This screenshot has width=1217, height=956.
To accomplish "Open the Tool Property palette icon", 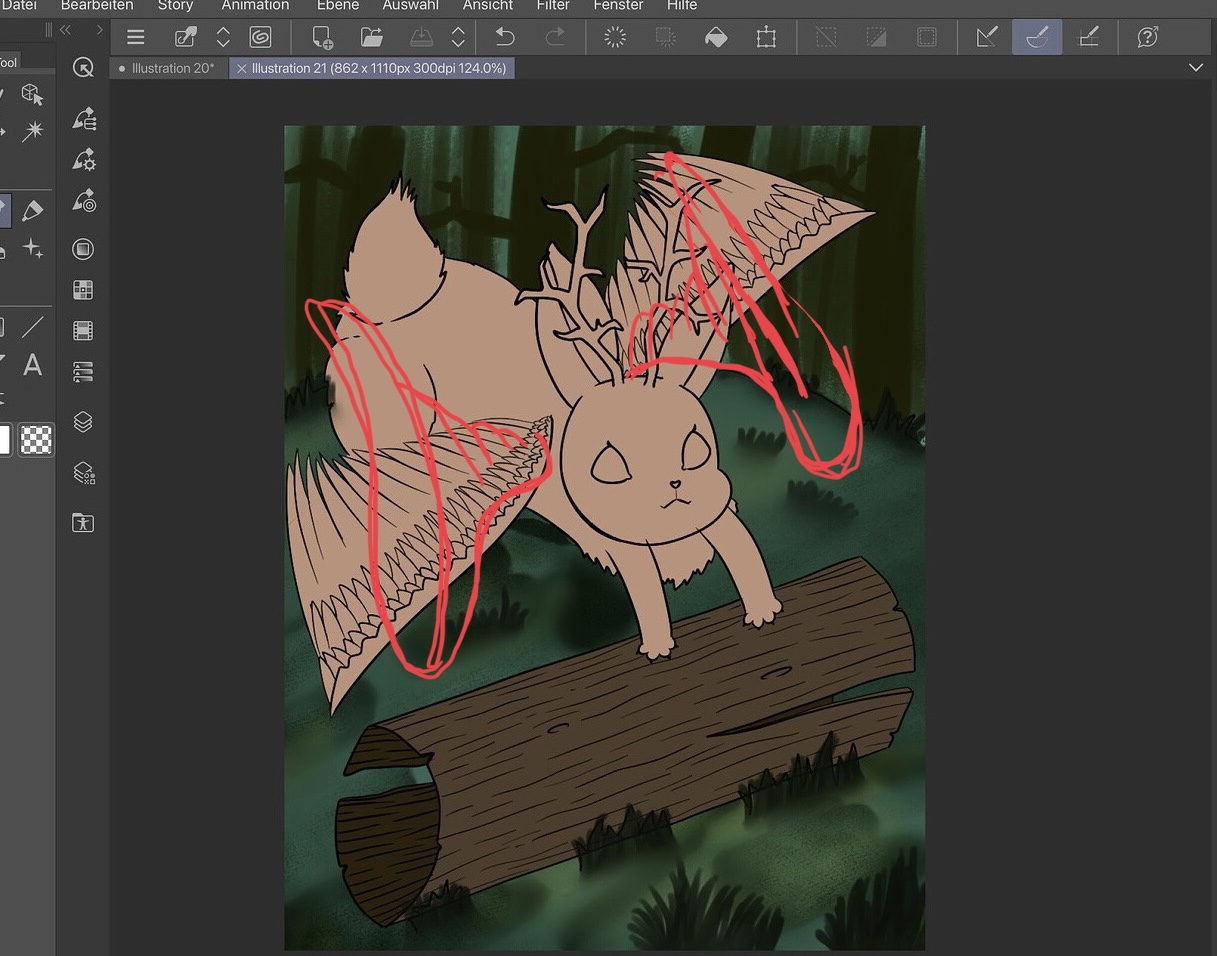I will point(84,160).
